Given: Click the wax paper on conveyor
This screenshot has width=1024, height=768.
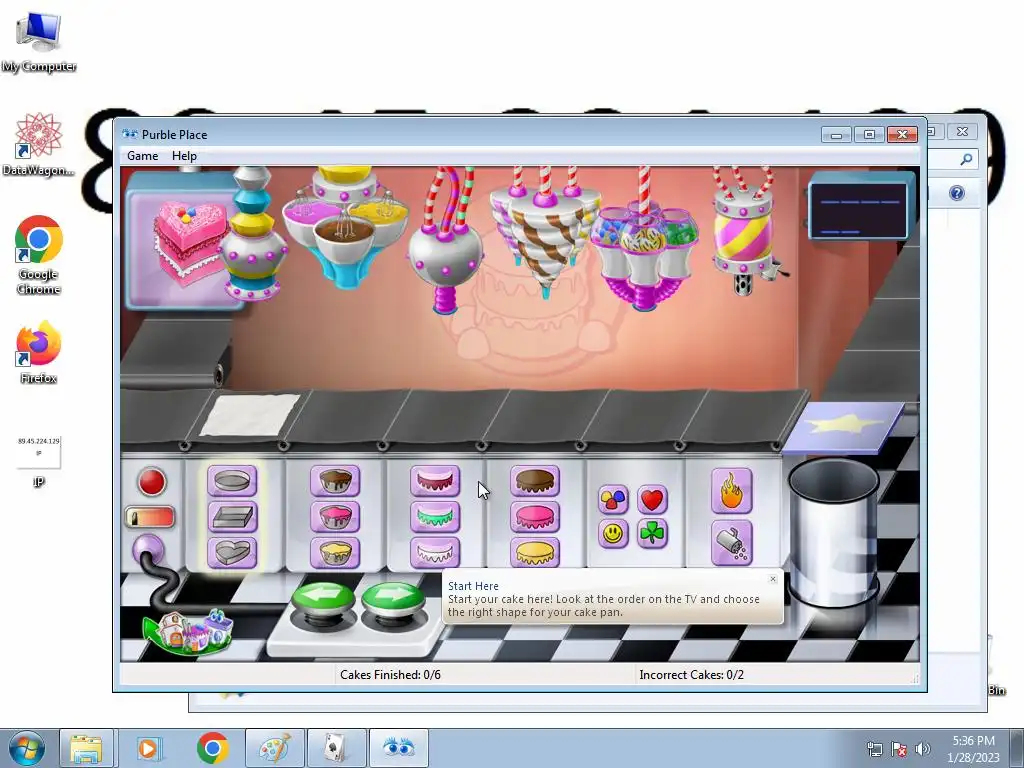Looking at the screenshot, I should [249, 415].
